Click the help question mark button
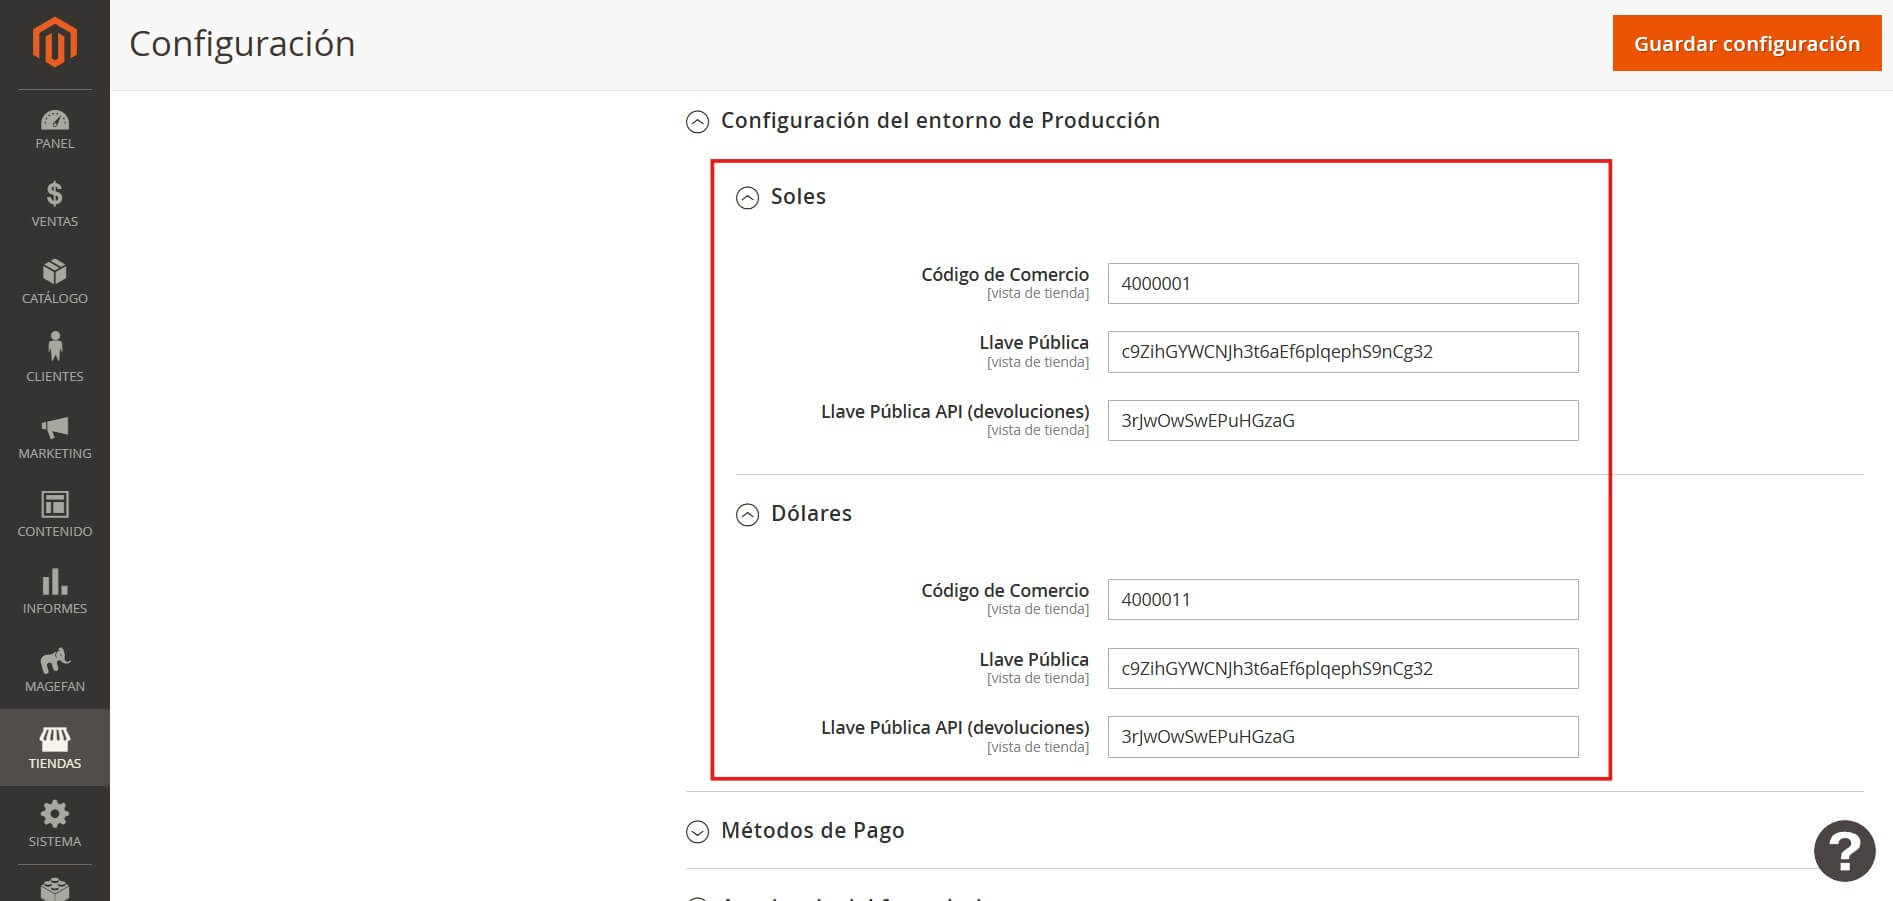The height and width of the screenshot is (901, 1893). 1844,851
